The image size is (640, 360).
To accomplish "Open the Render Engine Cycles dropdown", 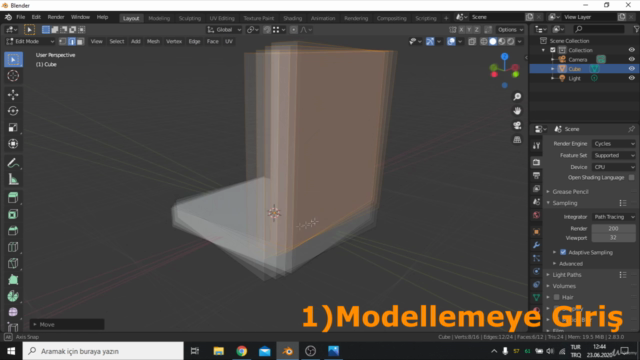I will 614,144.
